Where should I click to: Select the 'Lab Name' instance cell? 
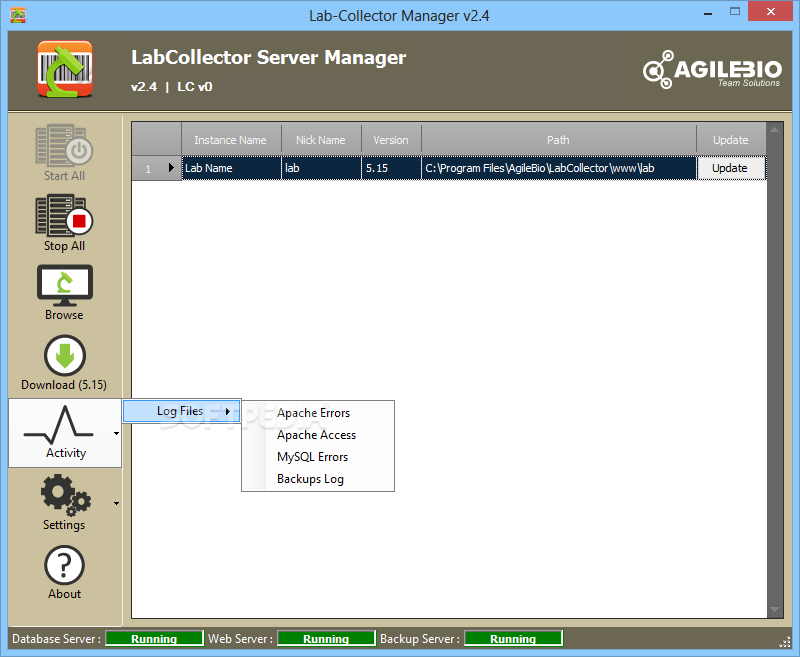click(231, 168)
